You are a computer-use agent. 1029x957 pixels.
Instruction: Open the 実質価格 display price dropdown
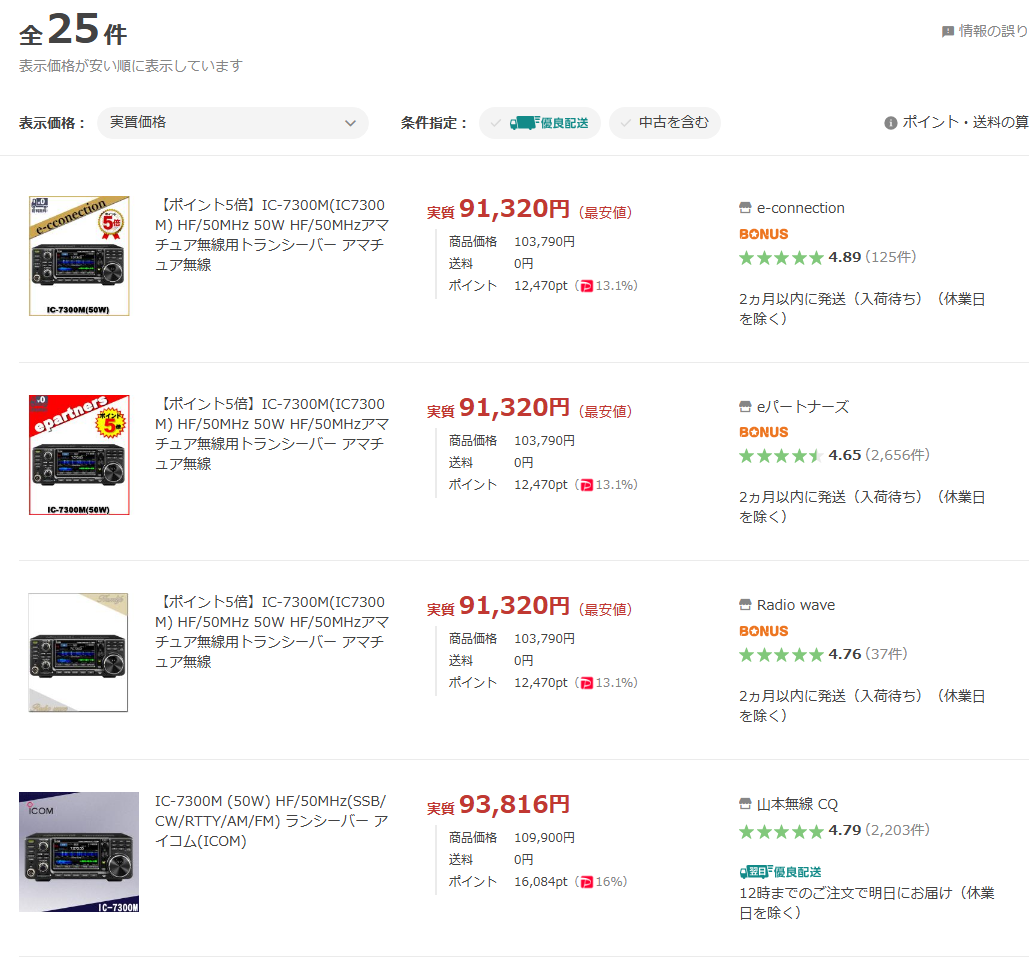232,123
